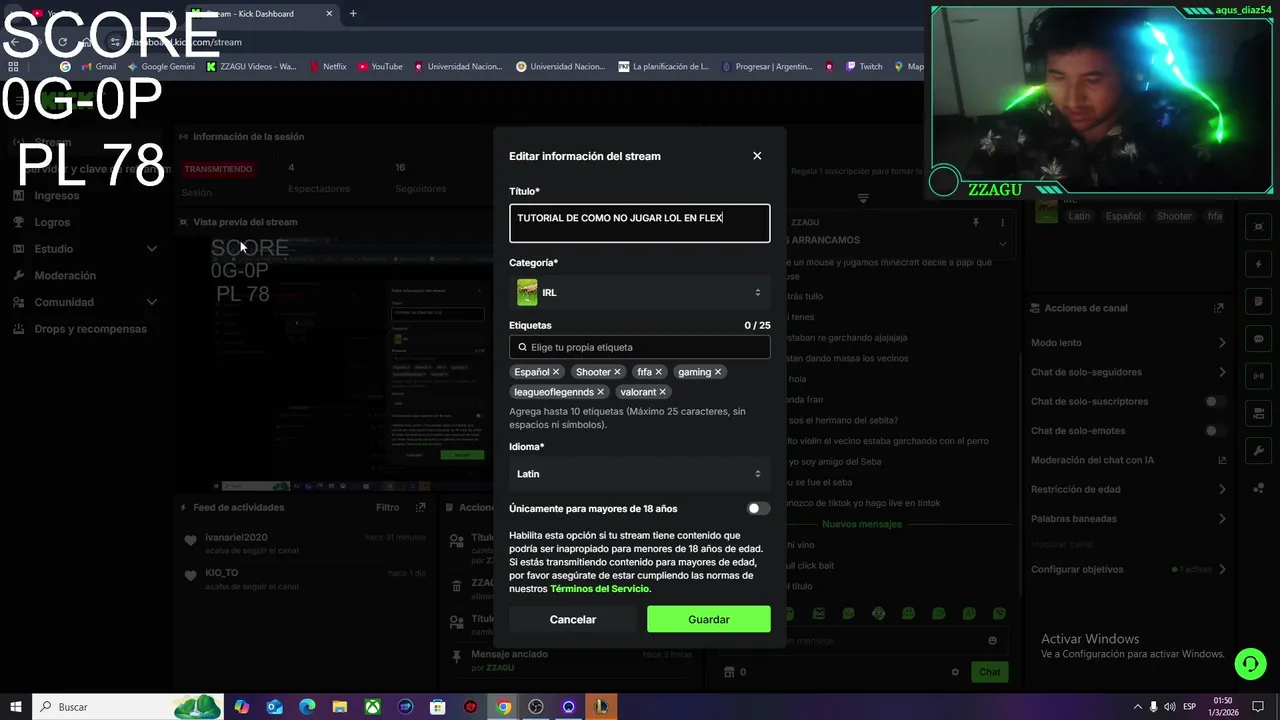The width and height of the screenshot is (1280, 720).
Task: Remove the leagueoflegennds tag
Action: 600,392
